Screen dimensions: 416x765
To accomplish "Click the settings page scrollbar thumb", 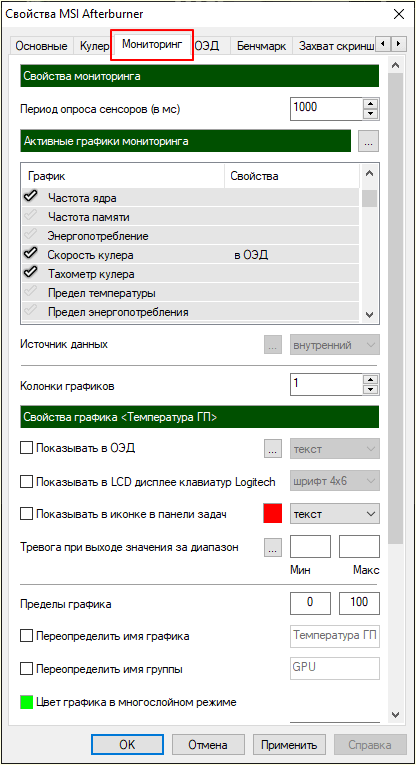I will pyautogui.click(x=396, y=309).
